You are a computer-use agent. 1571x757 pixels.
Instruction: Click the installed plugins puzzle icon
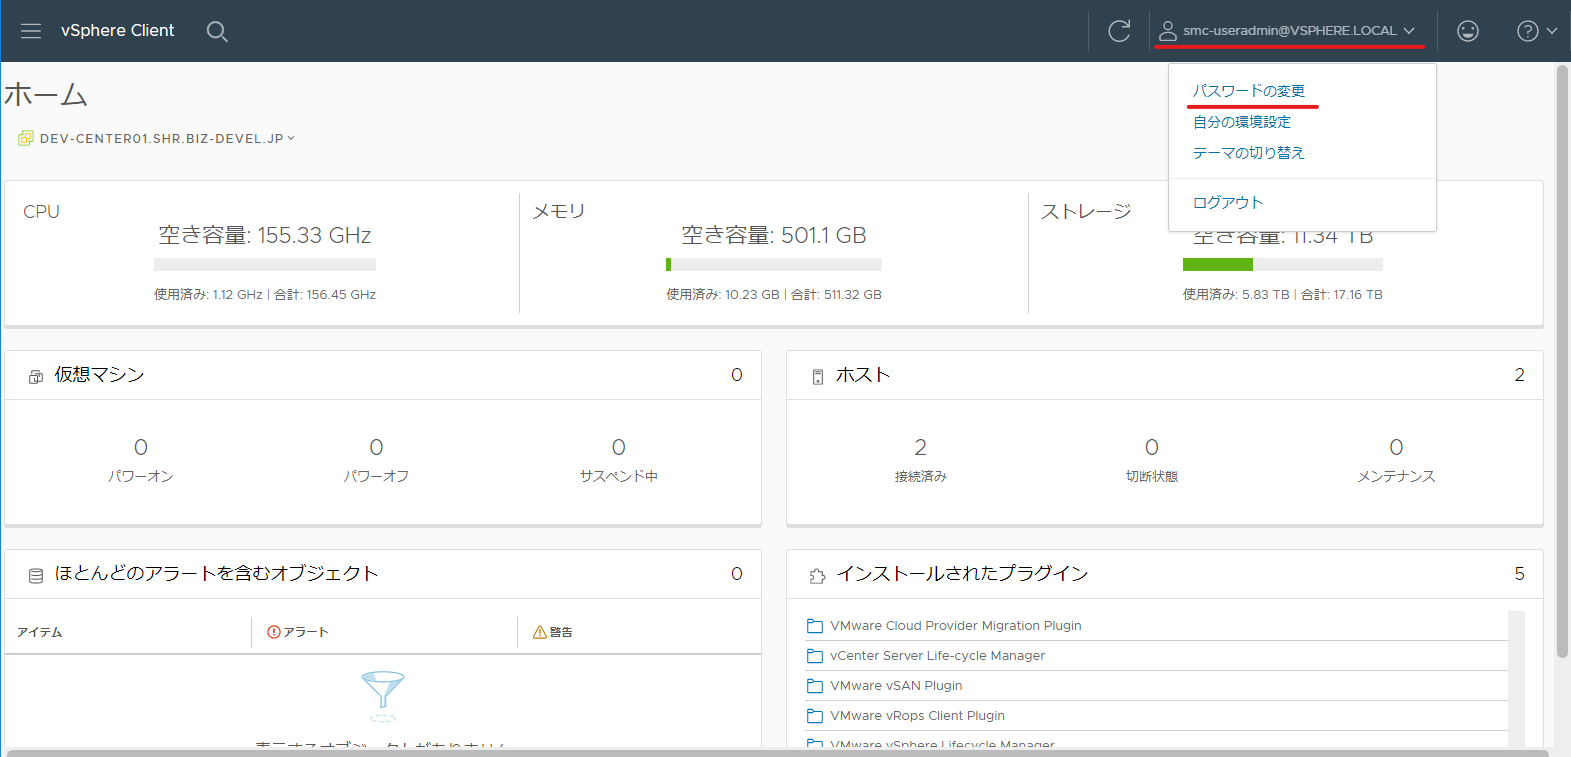tap(817, 576)
